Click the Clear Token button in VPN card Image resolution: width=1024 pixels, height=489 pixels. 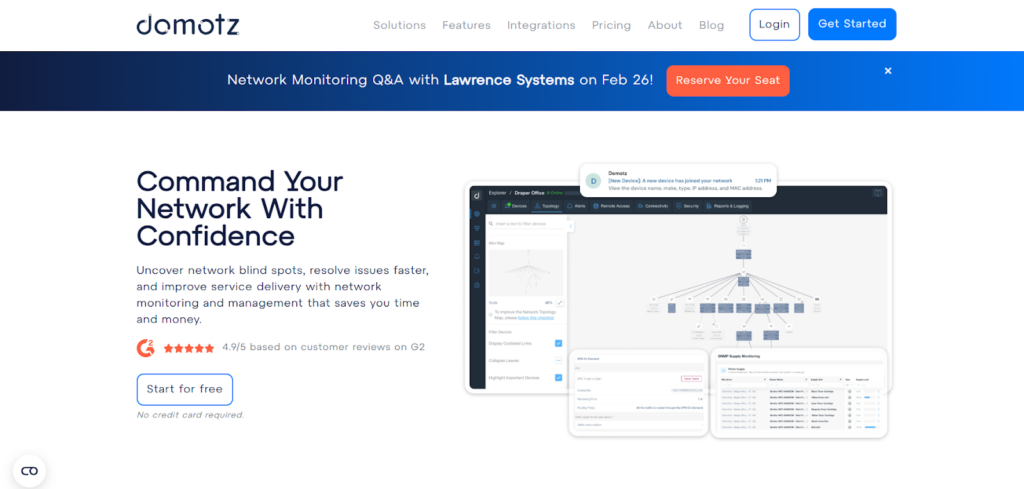[x=690, y=378]
